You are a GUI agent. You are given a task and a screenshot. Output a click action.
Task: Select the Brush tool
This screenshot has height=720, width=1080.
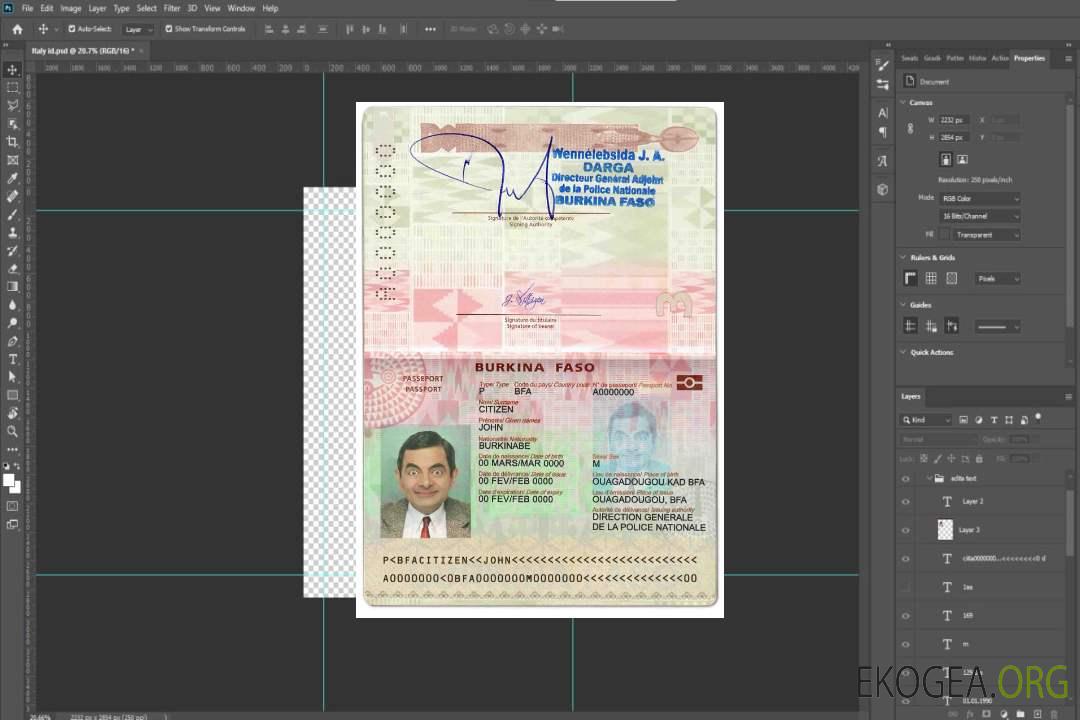tap(12, 214)
